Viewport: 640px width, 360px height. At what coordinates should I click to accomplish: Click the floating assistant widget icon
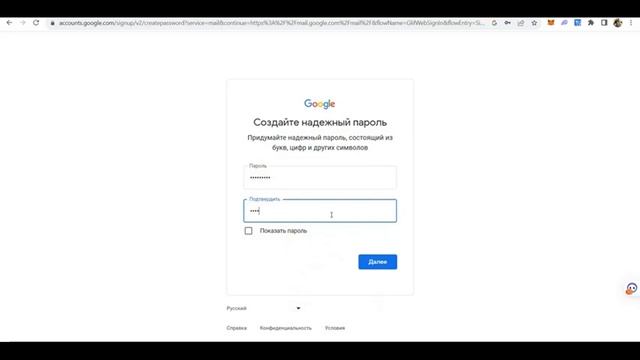(631, 289)
